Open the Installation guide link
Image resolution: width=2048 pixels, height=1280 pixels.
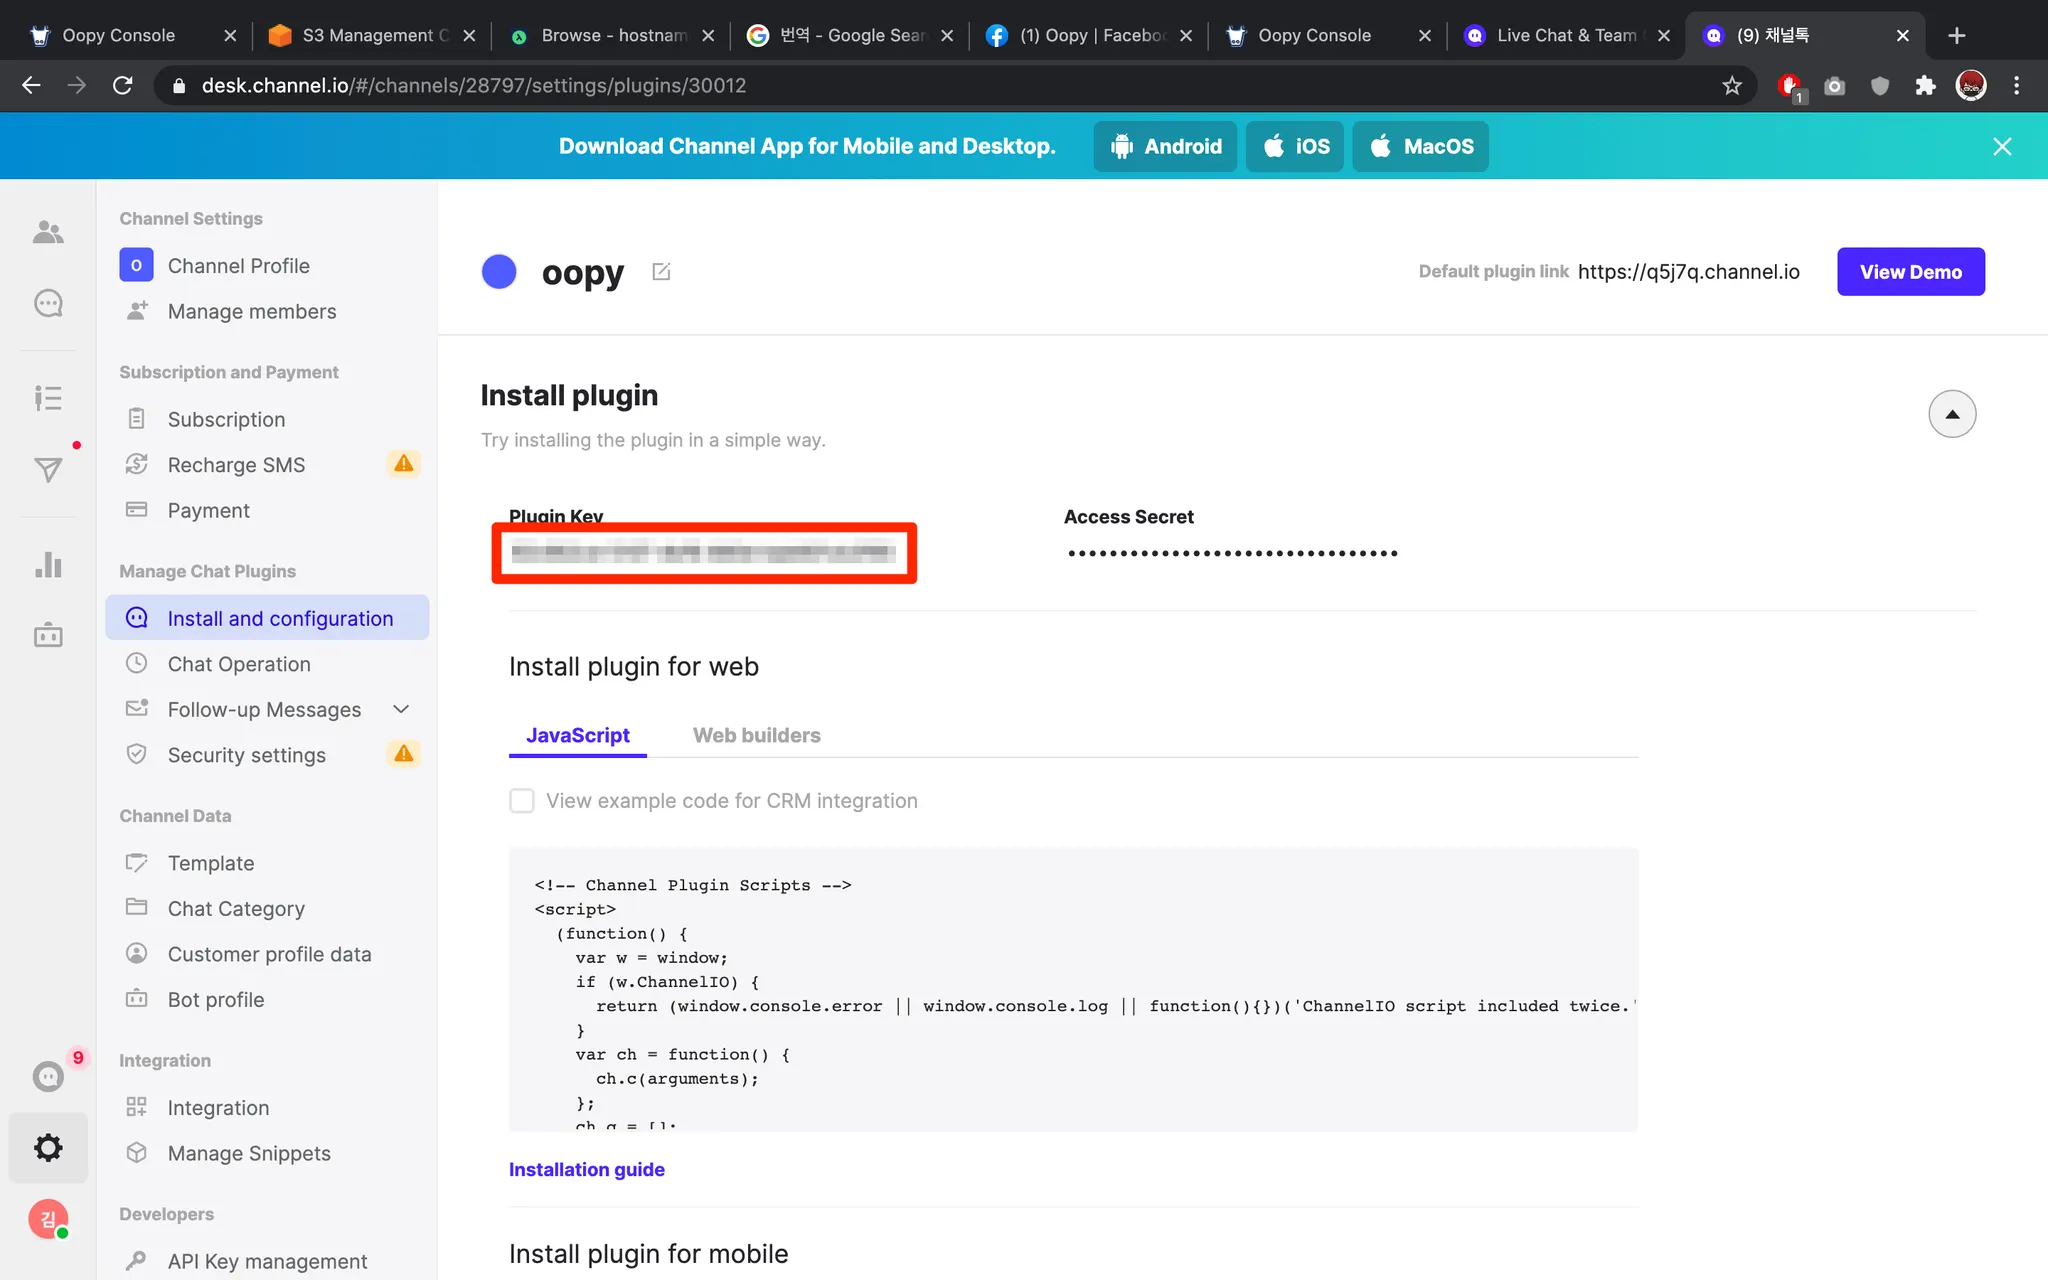point(586,1169)
